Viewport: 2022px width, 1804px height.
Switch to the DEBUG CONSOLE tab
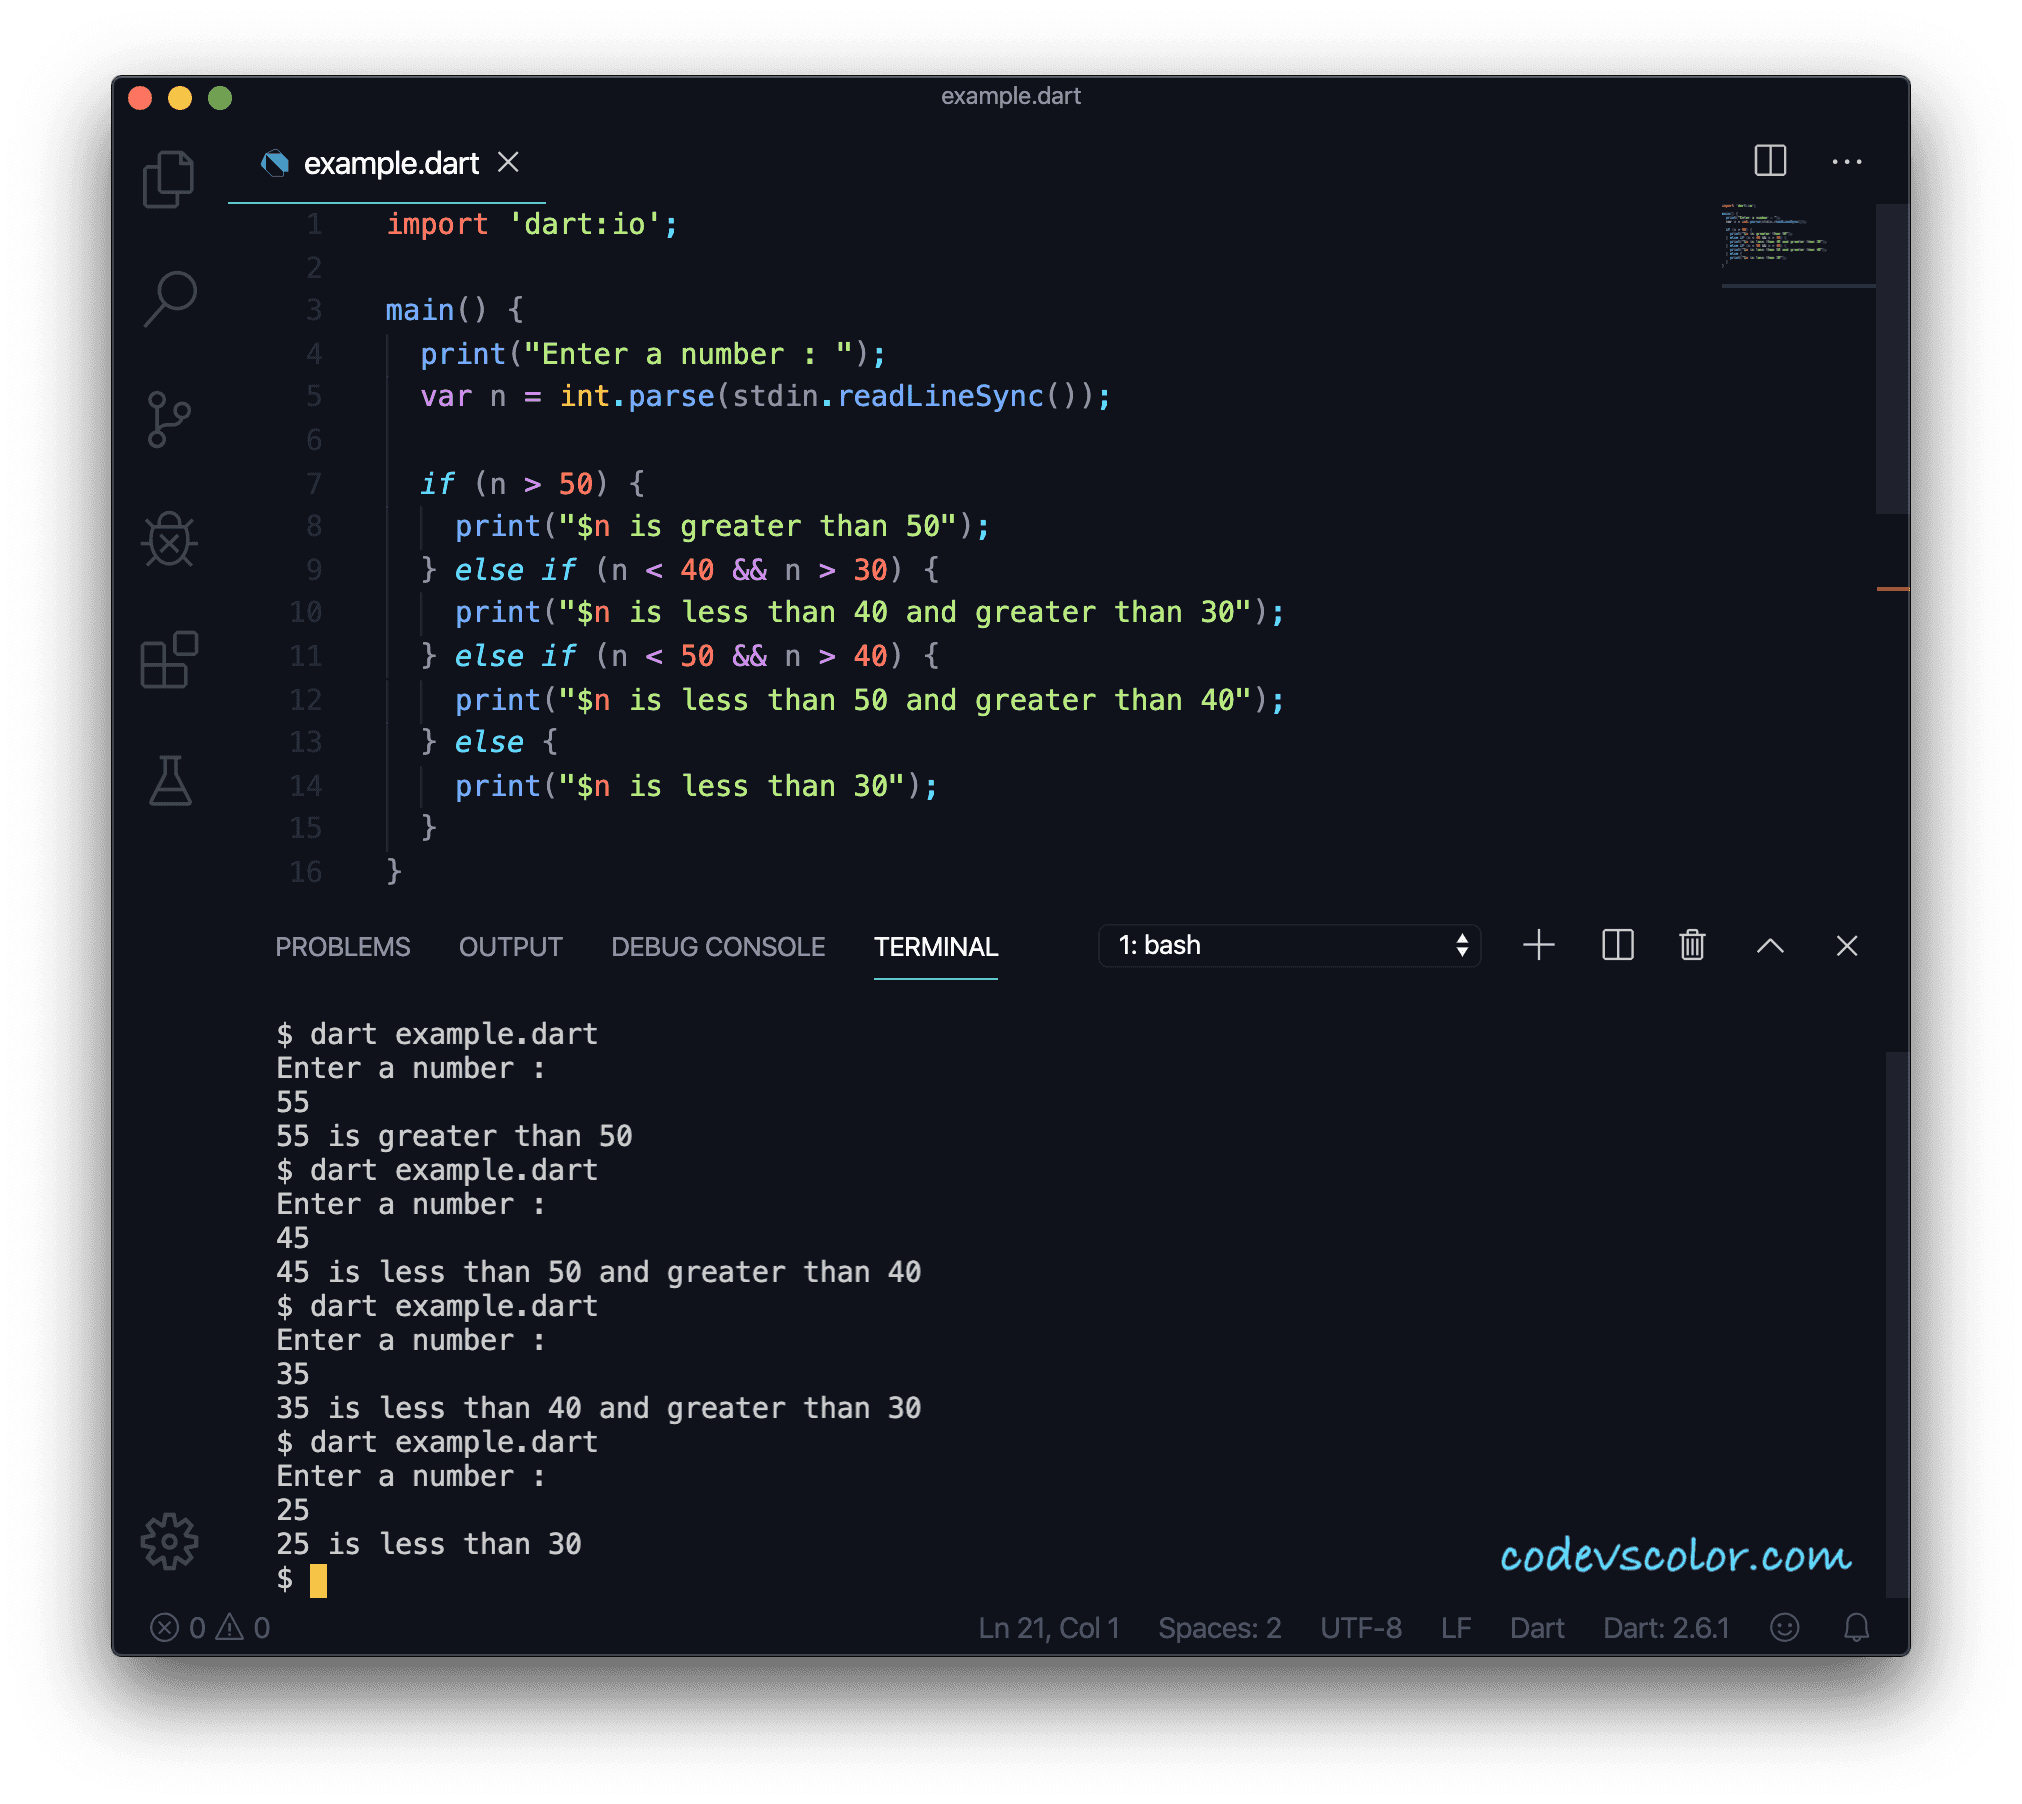pos(718,947)
